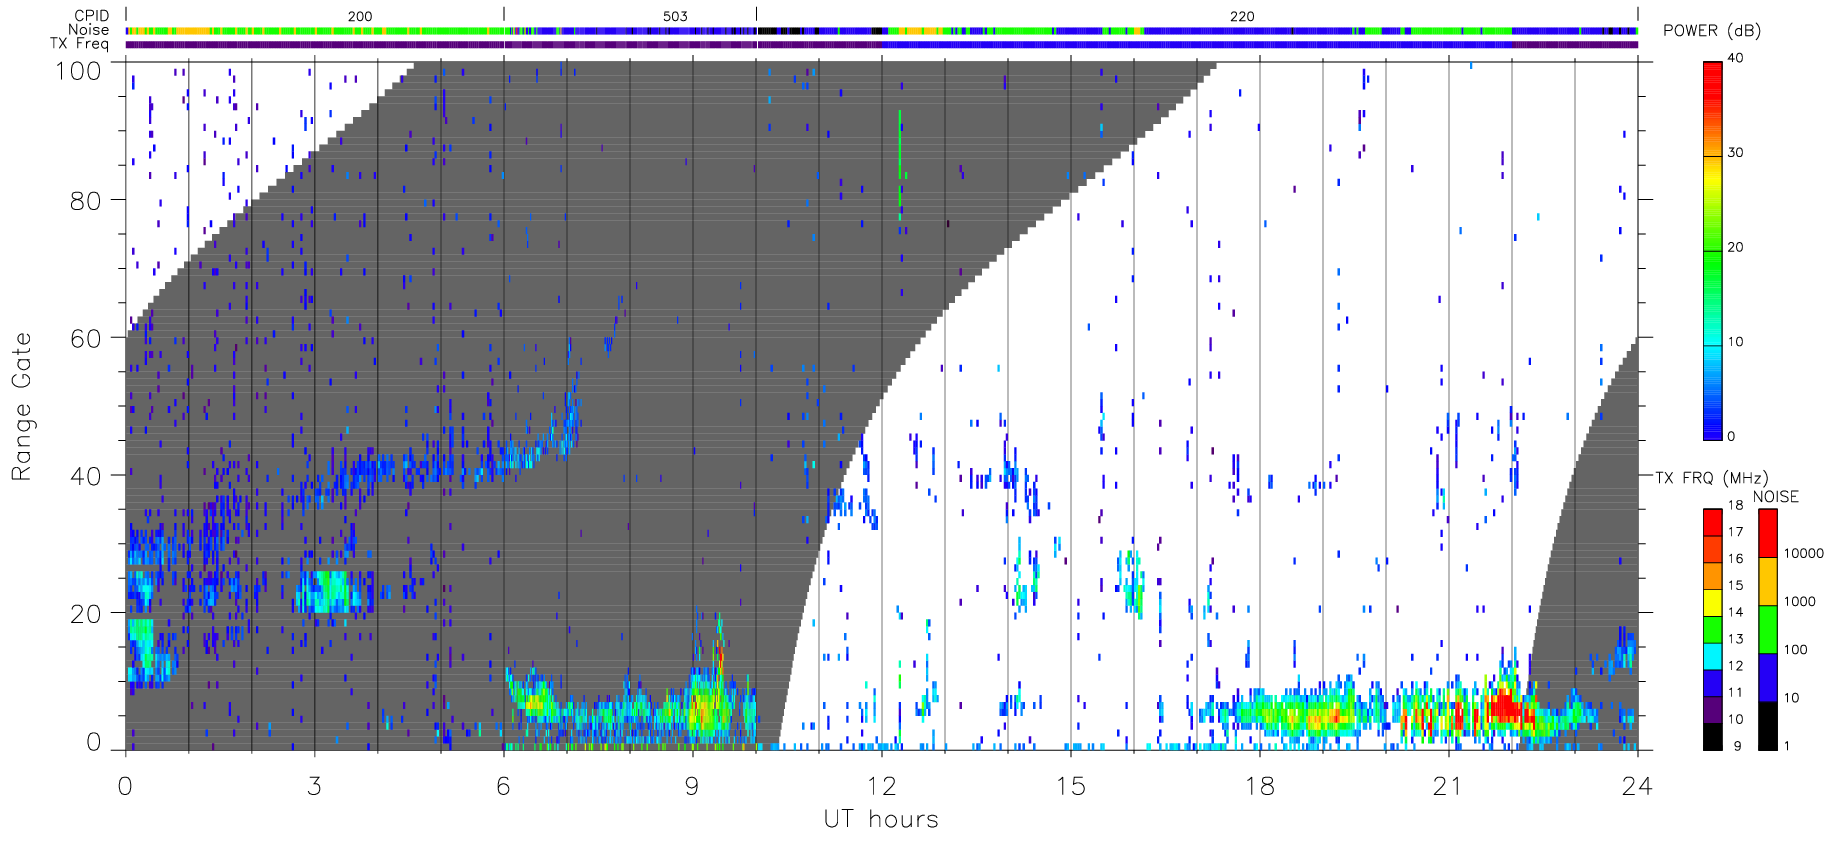Image resolution: width=1843 pixels, height=850 pixels.
Task: Click the 10000 label on the NOISE scale
Action: coord(1804,553)
